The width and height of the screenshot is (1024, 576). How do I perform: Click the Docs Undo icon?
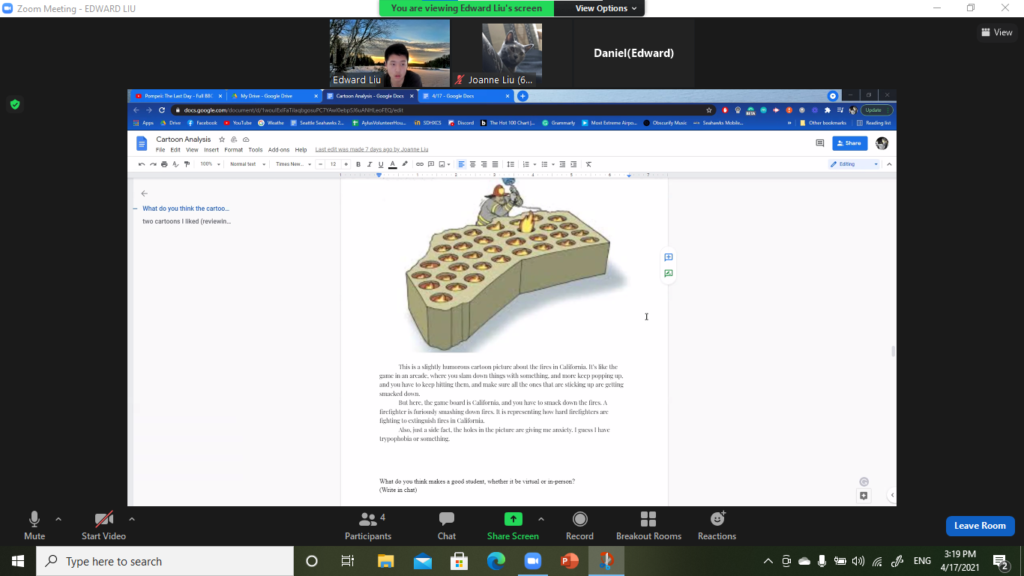(x=142, y=165)
